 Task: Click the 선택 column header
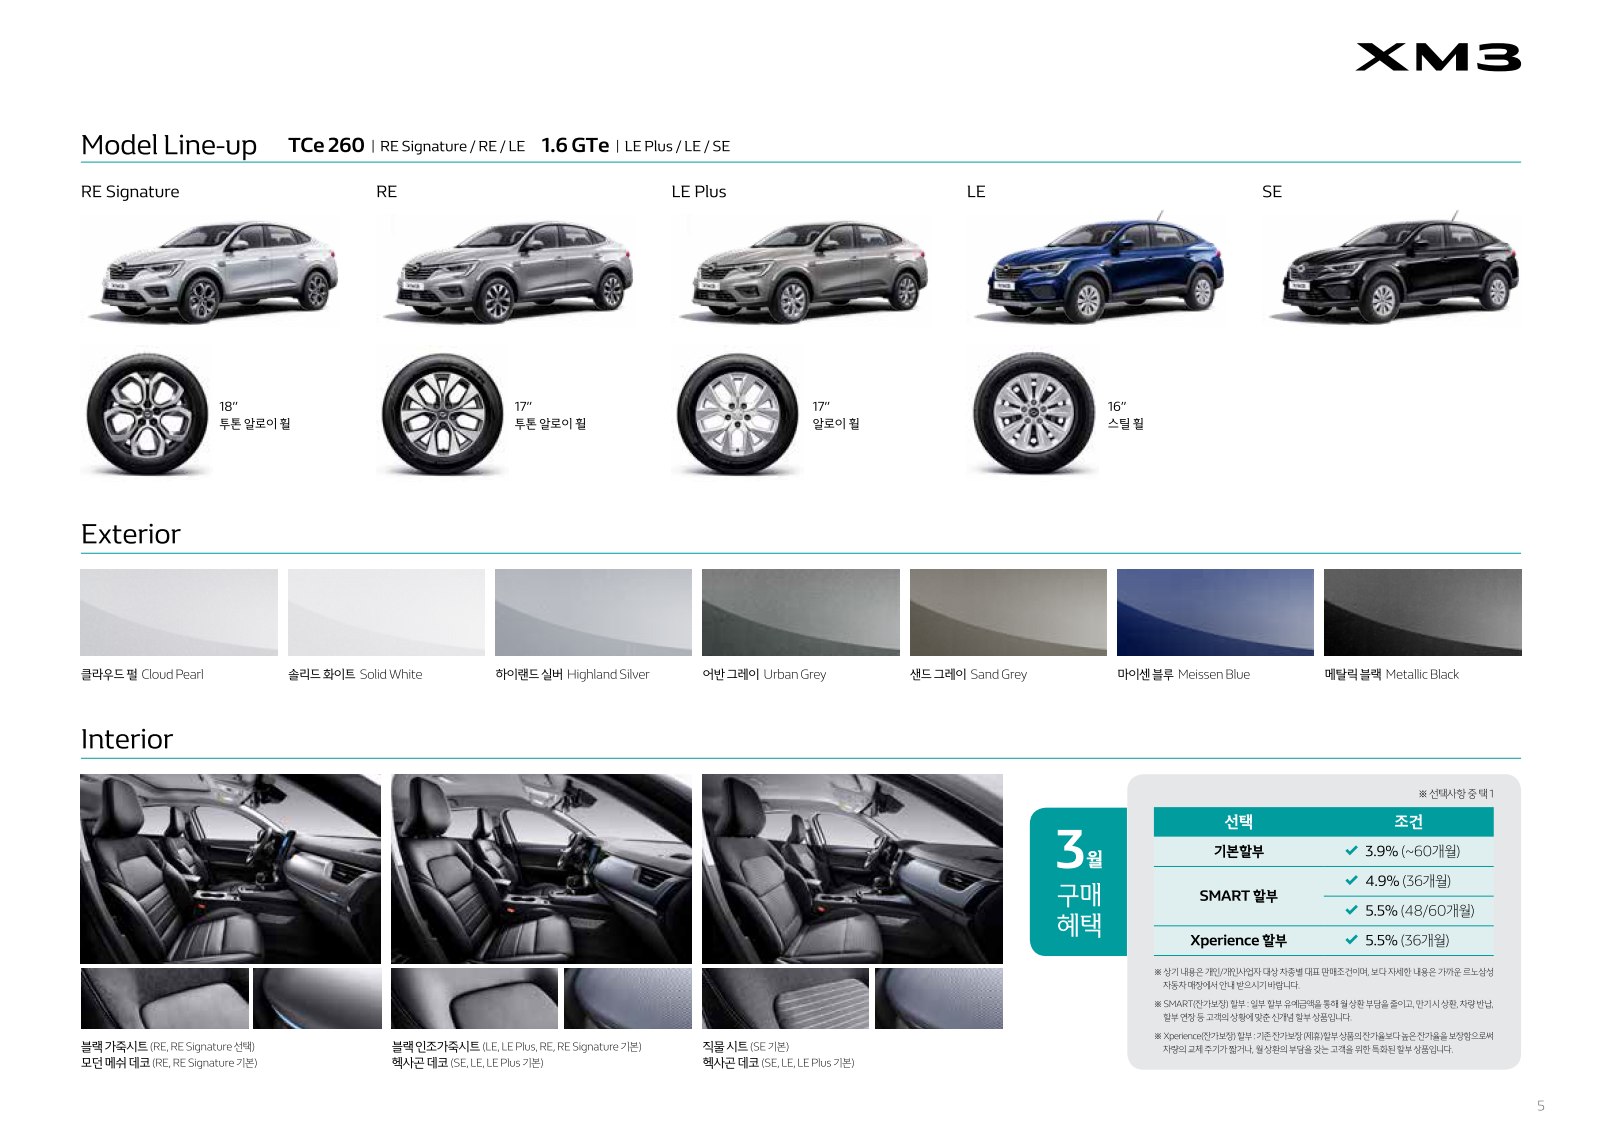click(1238, 822)
